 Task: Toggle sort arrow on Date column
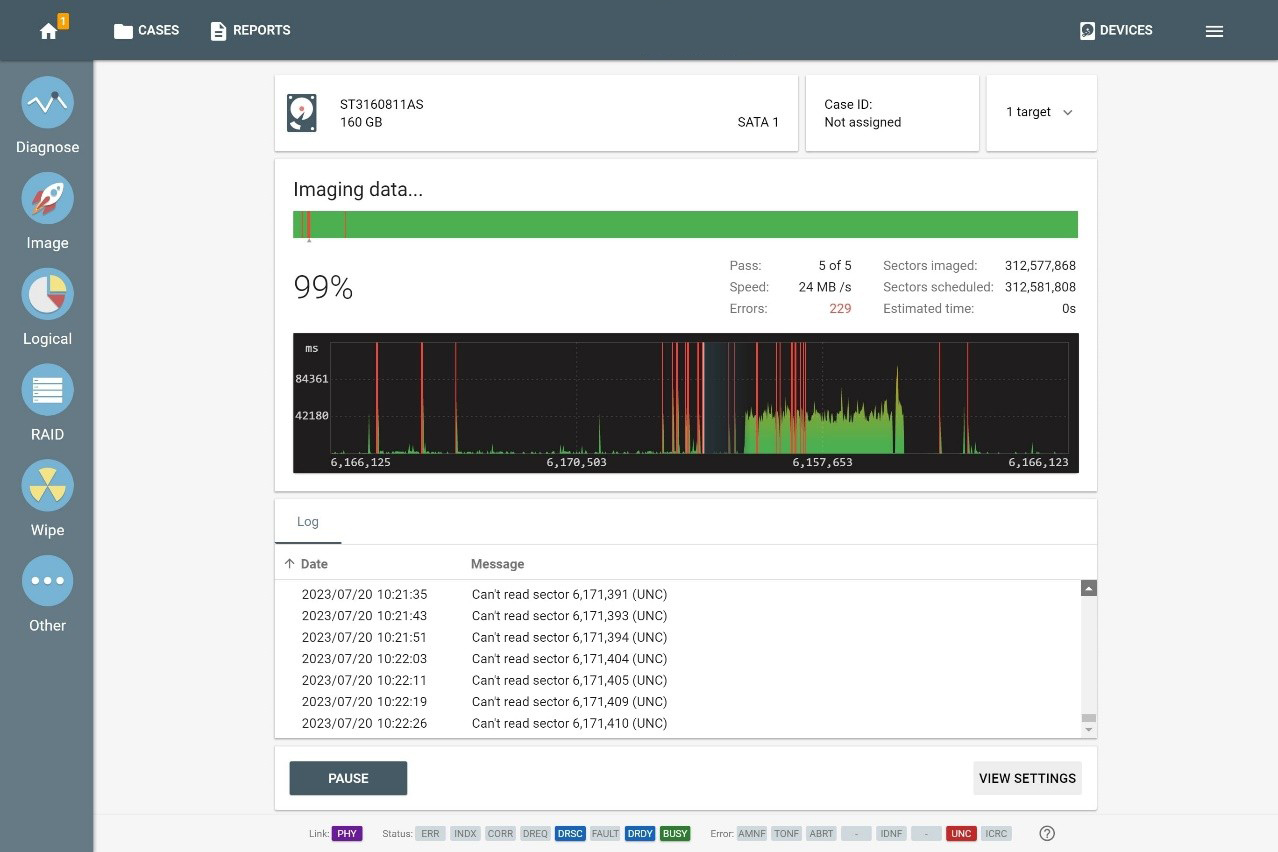289,564
